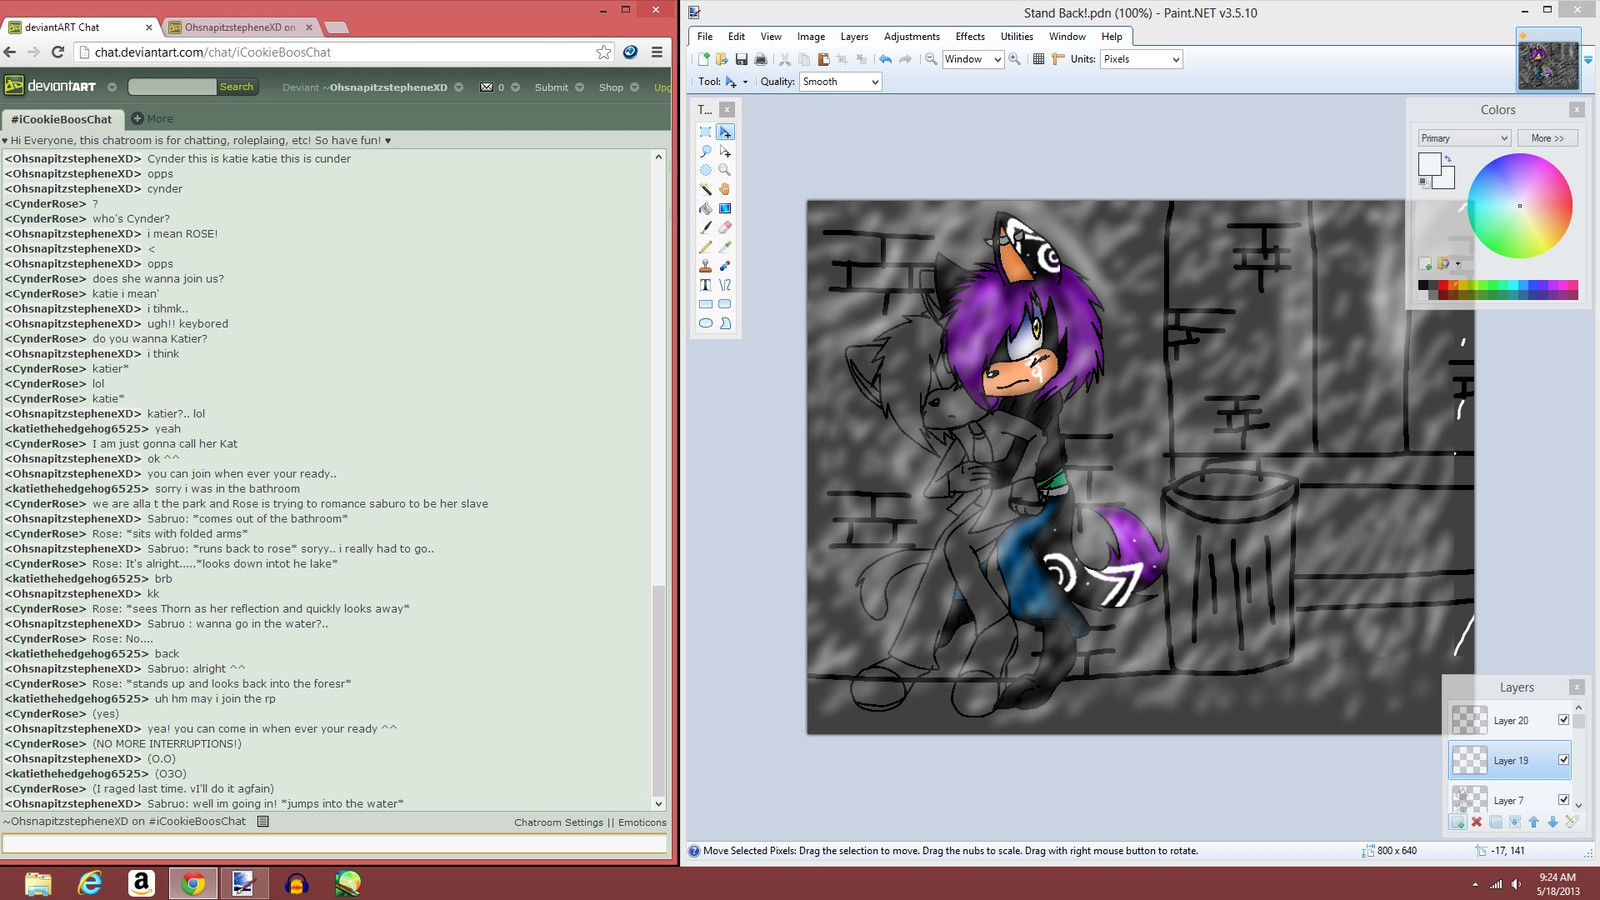Select the Paint Bucket tool
Screen dimensions: 1600x900
pos(705,208)
